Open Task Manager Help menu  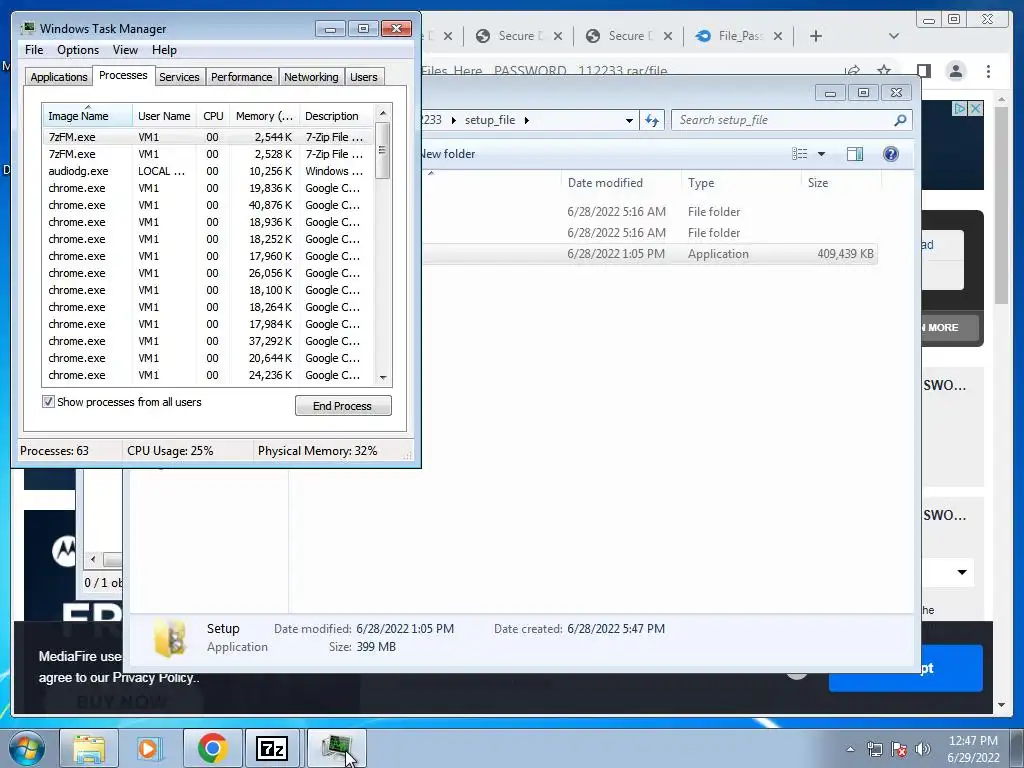point(164,50)
